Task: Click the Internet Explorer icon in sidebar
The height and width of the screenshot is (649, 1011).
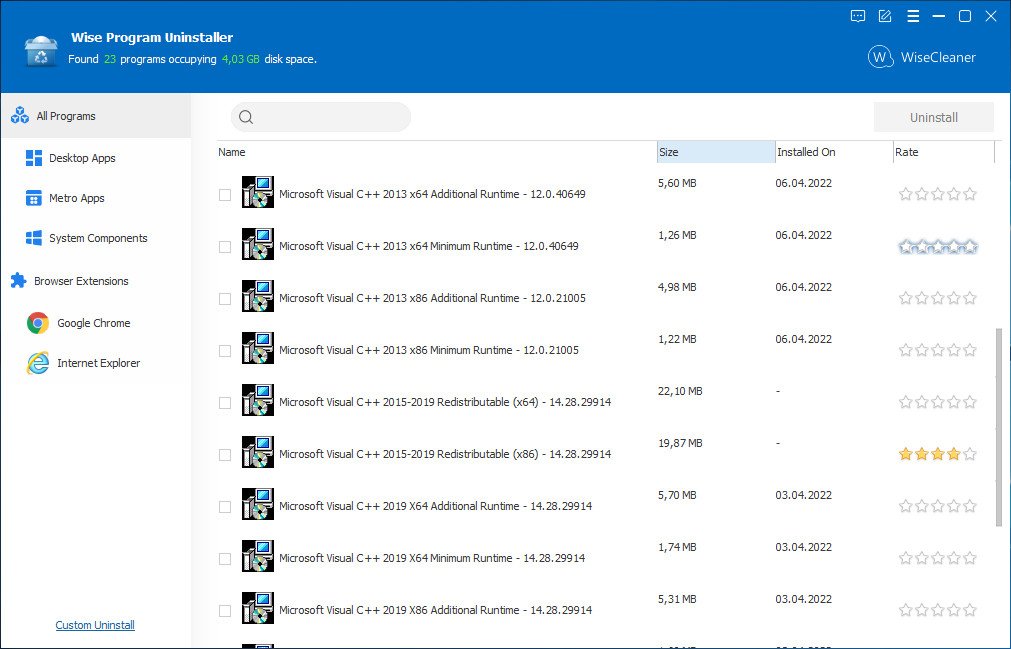Action: point(38,363)
